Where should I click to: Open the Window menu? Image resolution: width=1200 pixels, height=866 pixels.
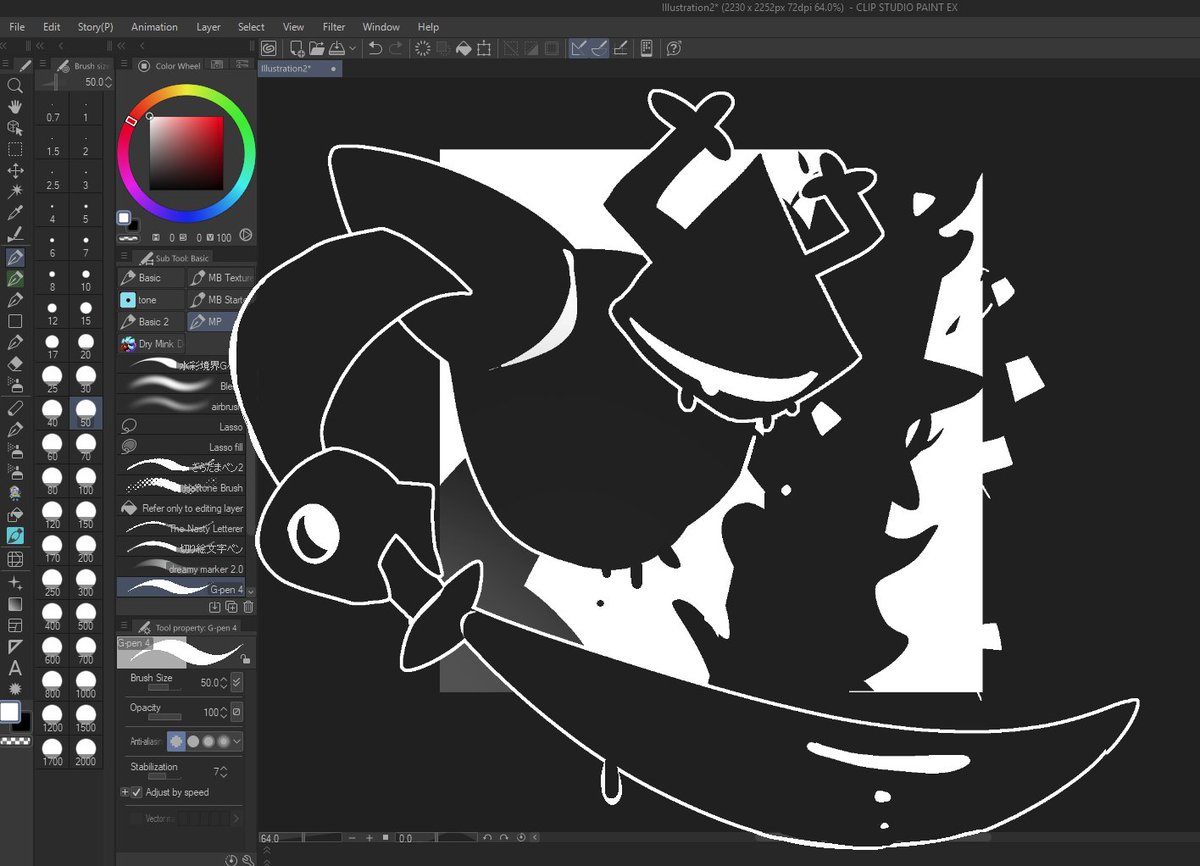click(381, 27)
